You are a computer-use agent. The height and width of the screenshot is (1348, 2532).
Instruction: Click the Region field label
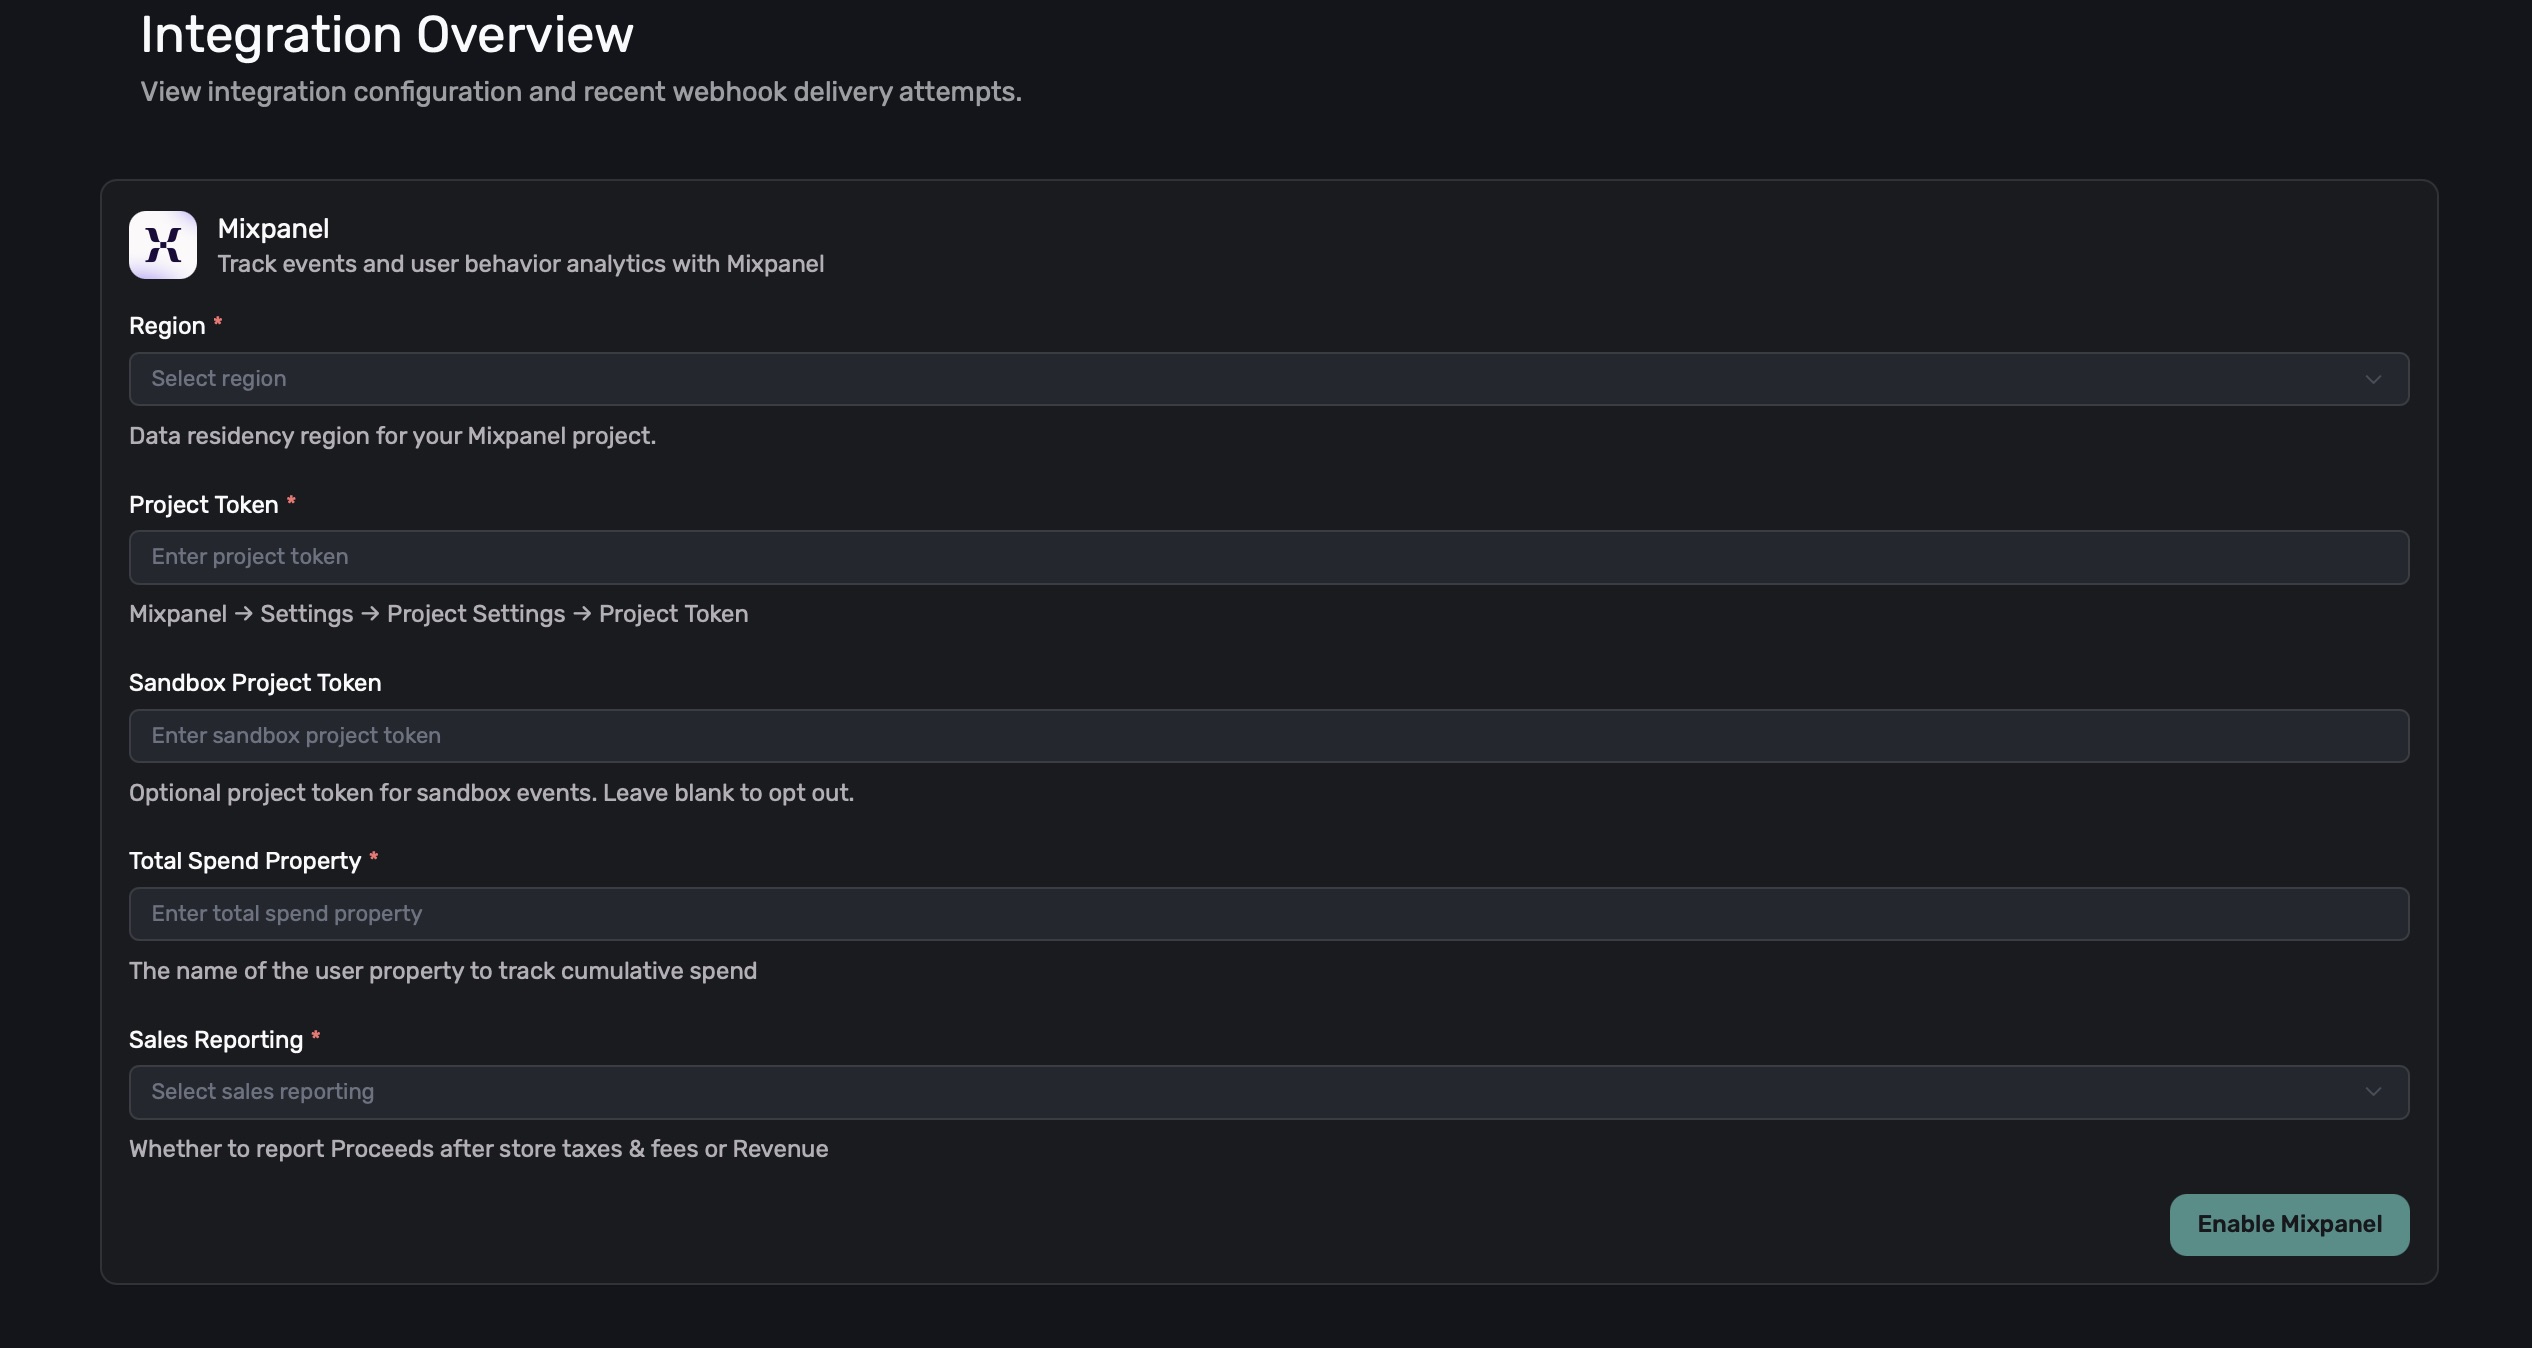pos(167,326)
